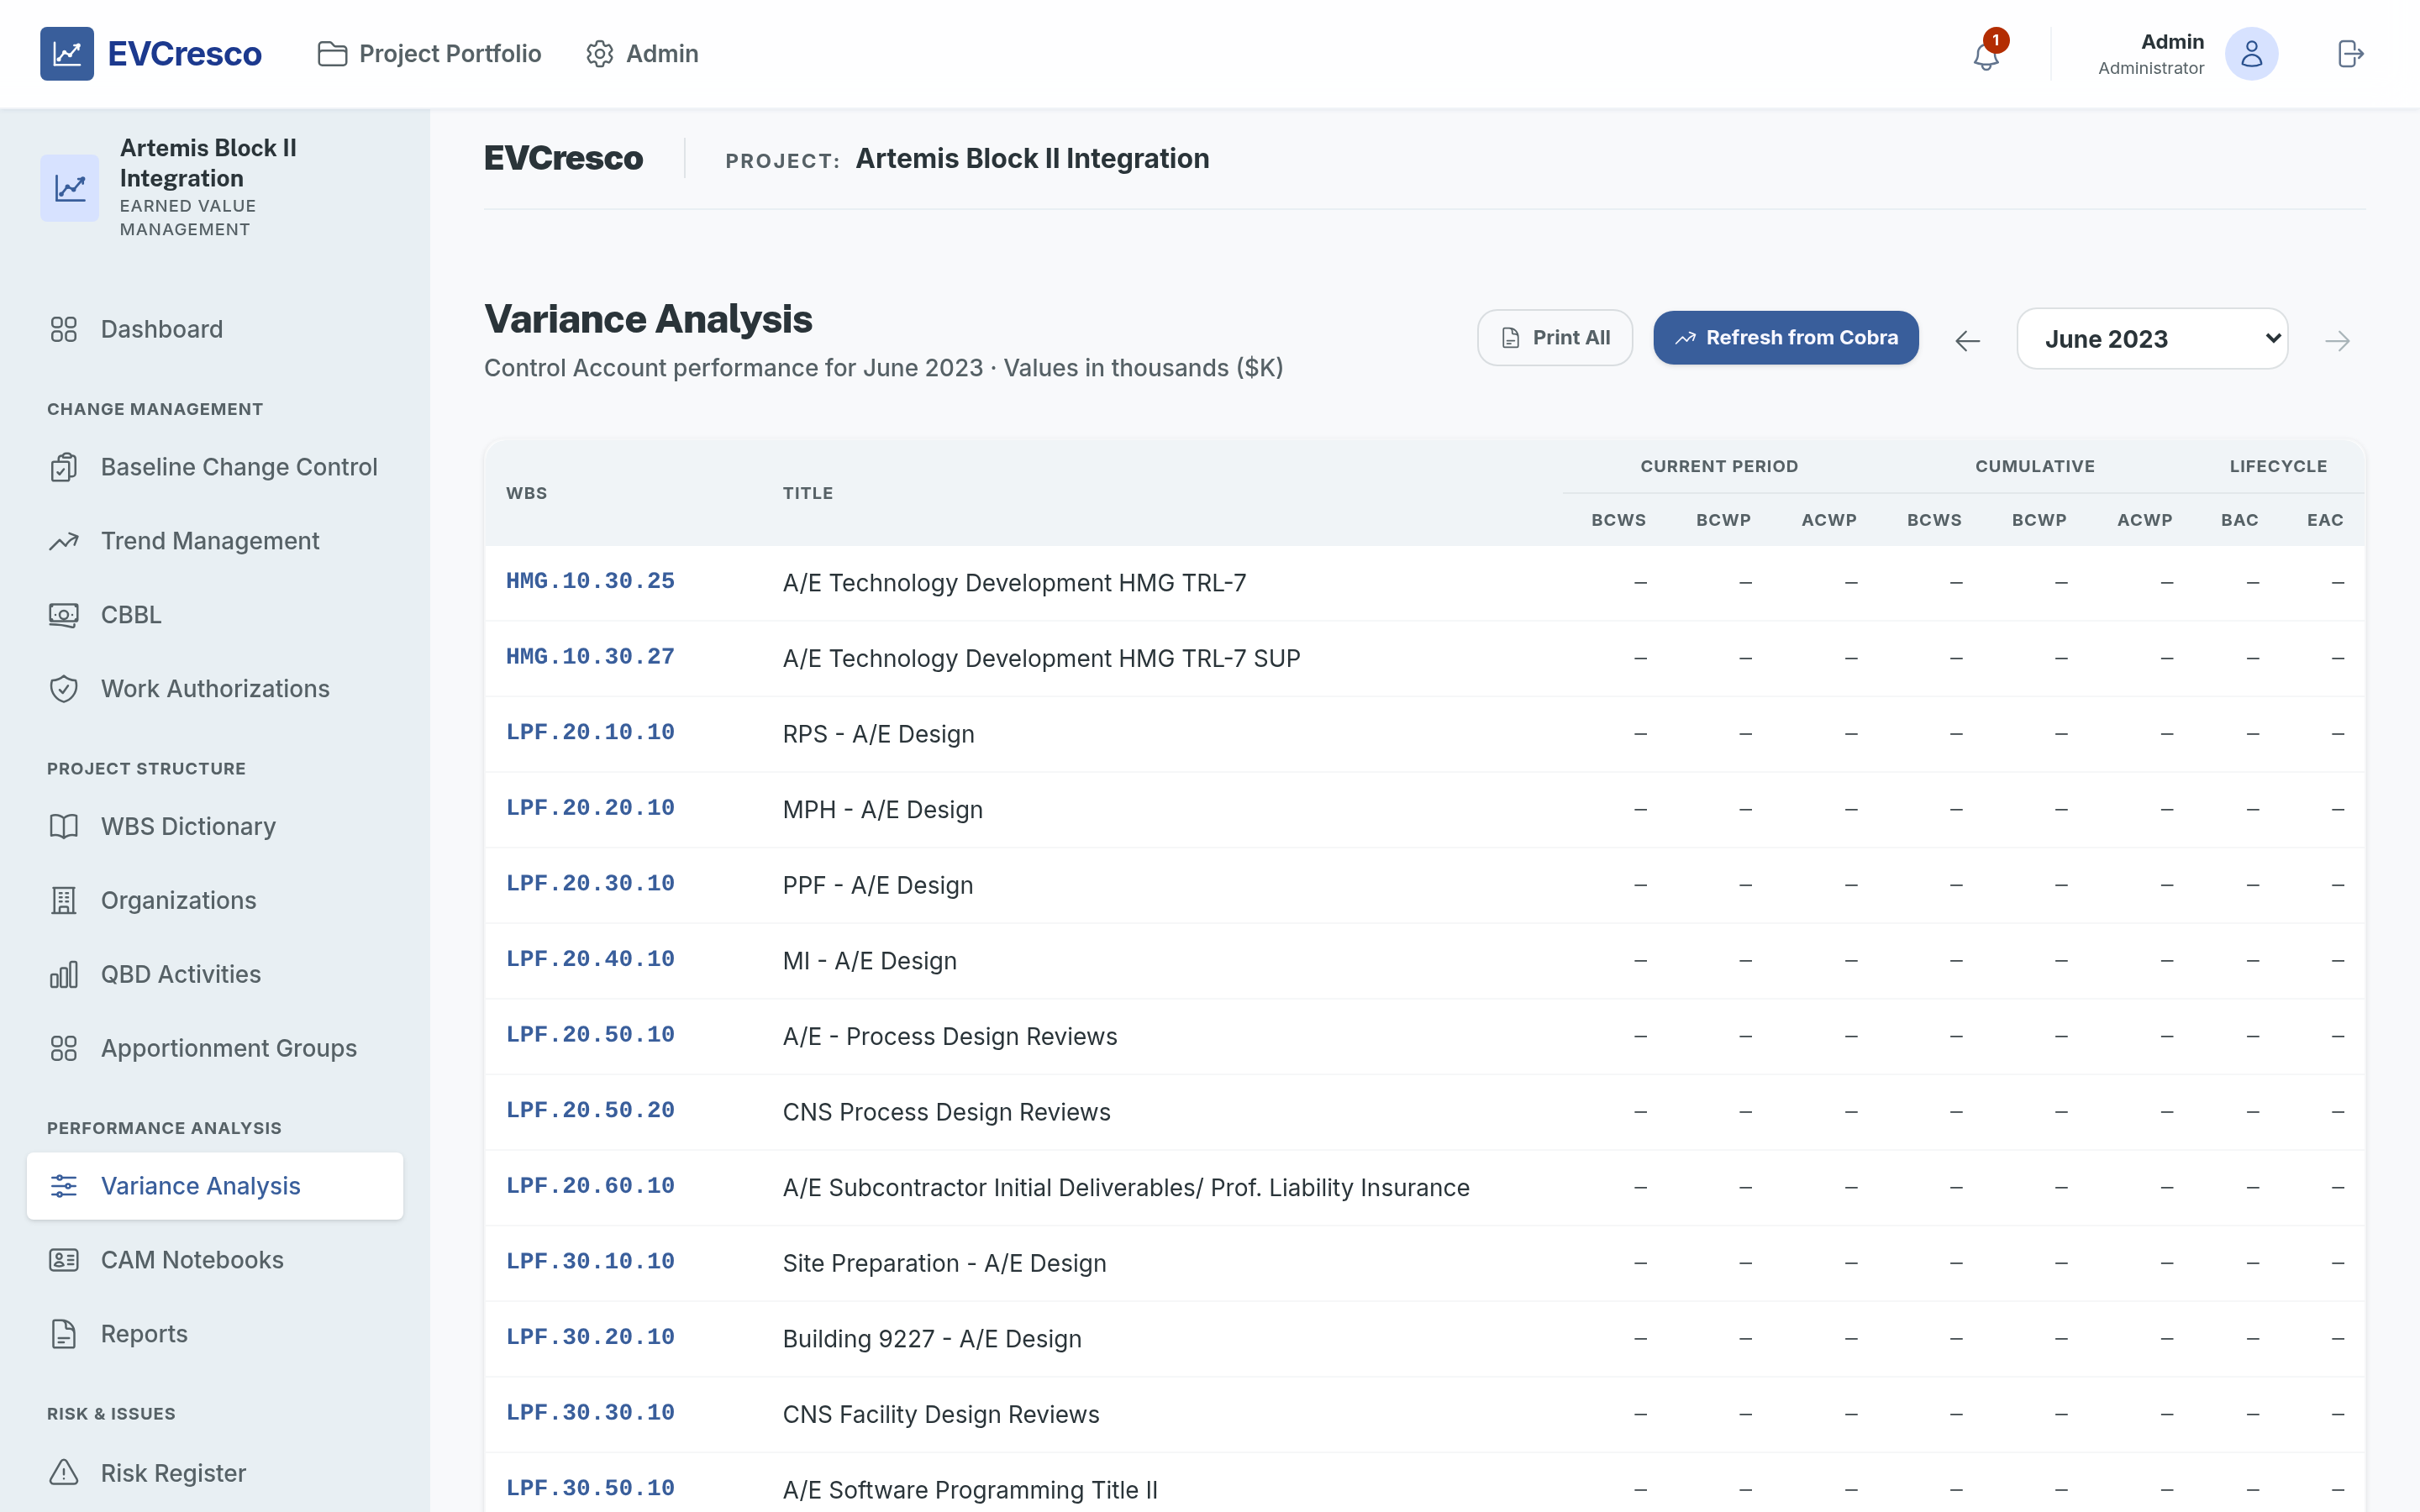Click the Variance Analysis sliders icon
Image resolution: width=2420 pixels, height=1512 pixels.
pos(64,1186)
